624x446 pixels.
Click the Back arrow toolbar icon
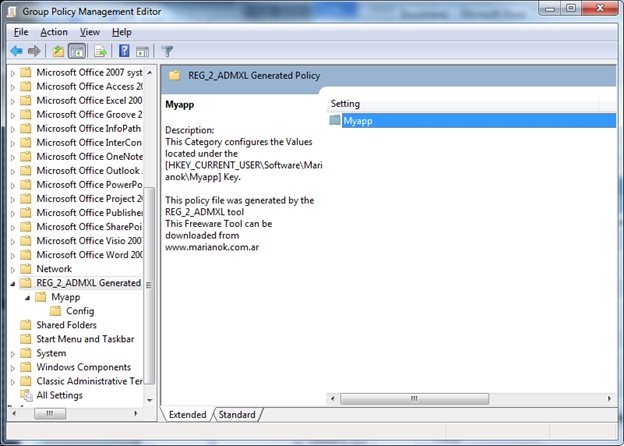(x=17, y=51)
